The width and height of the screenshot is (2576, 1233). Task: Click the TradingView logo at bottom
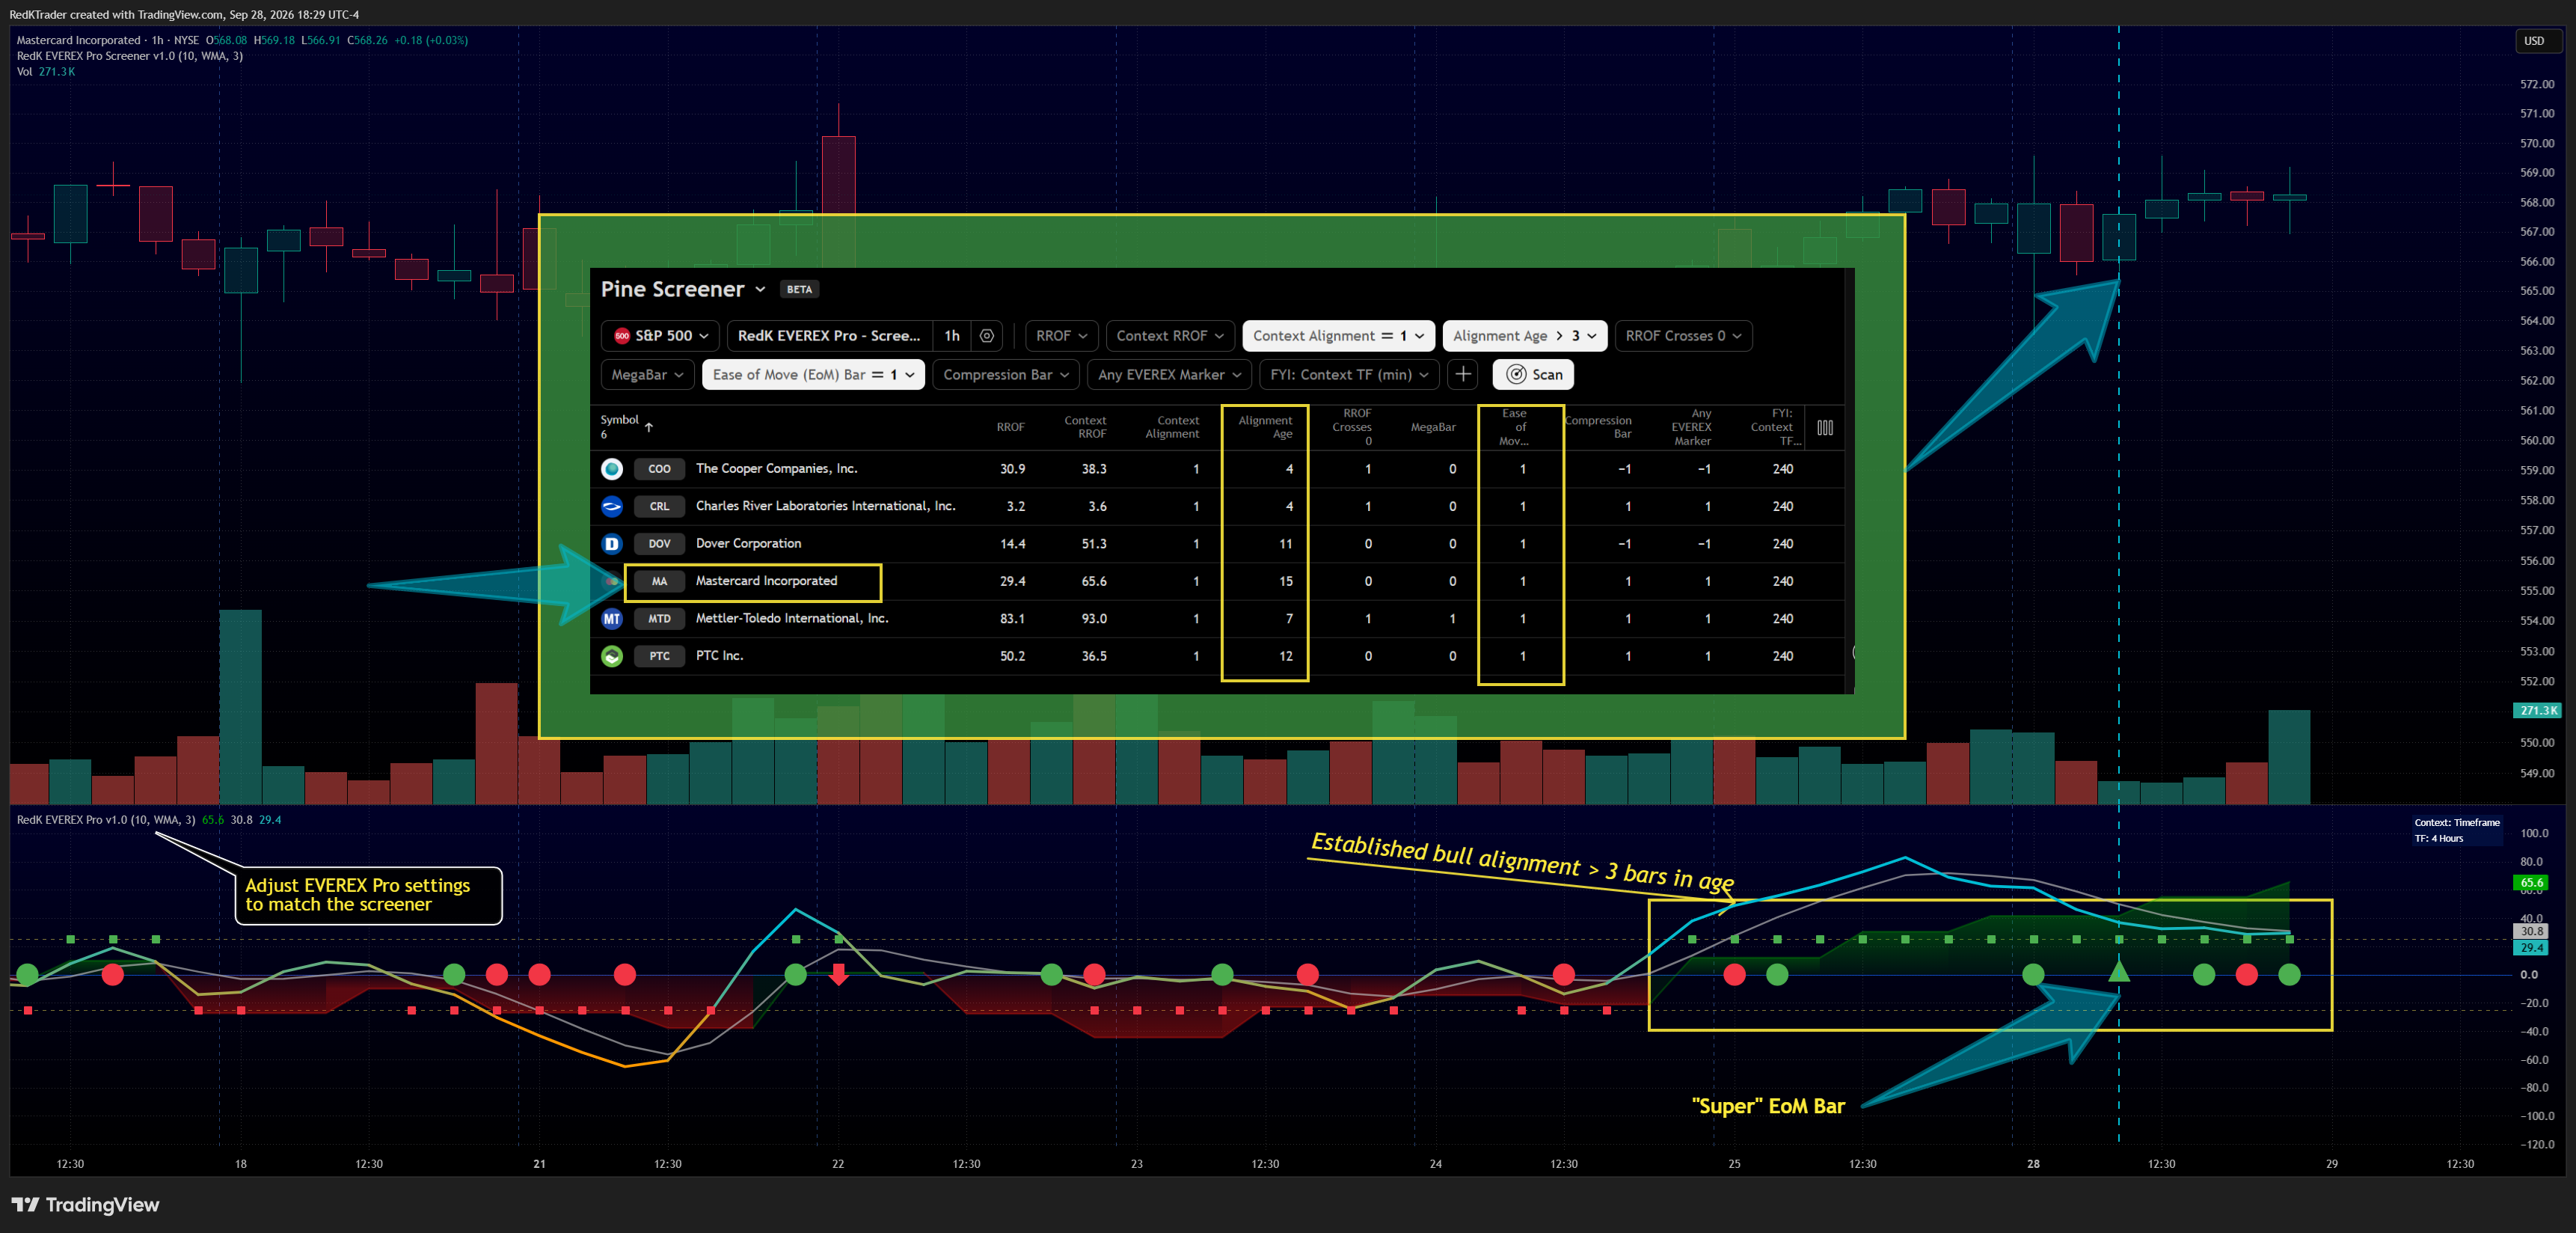pos(85,1204)
